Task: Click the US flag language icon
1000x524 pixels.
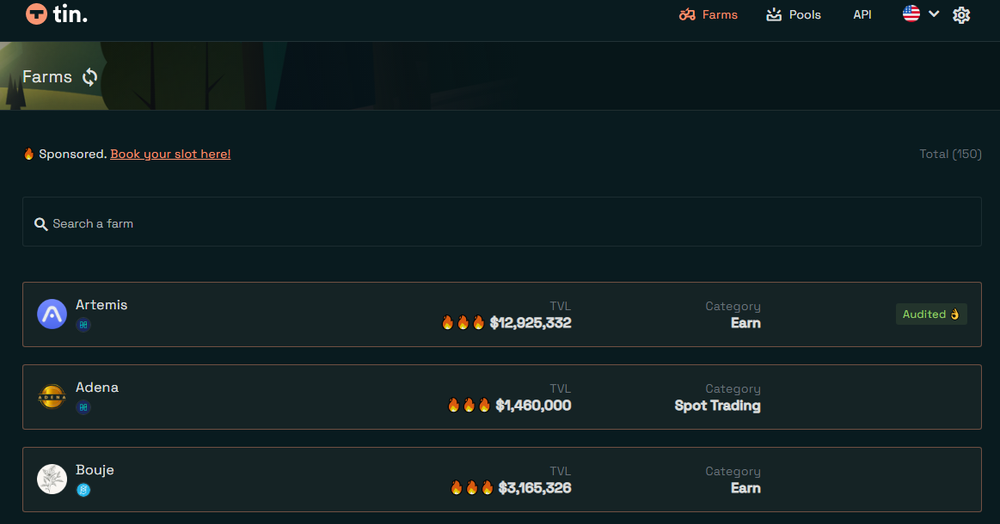Action: [x=911, y=14]
